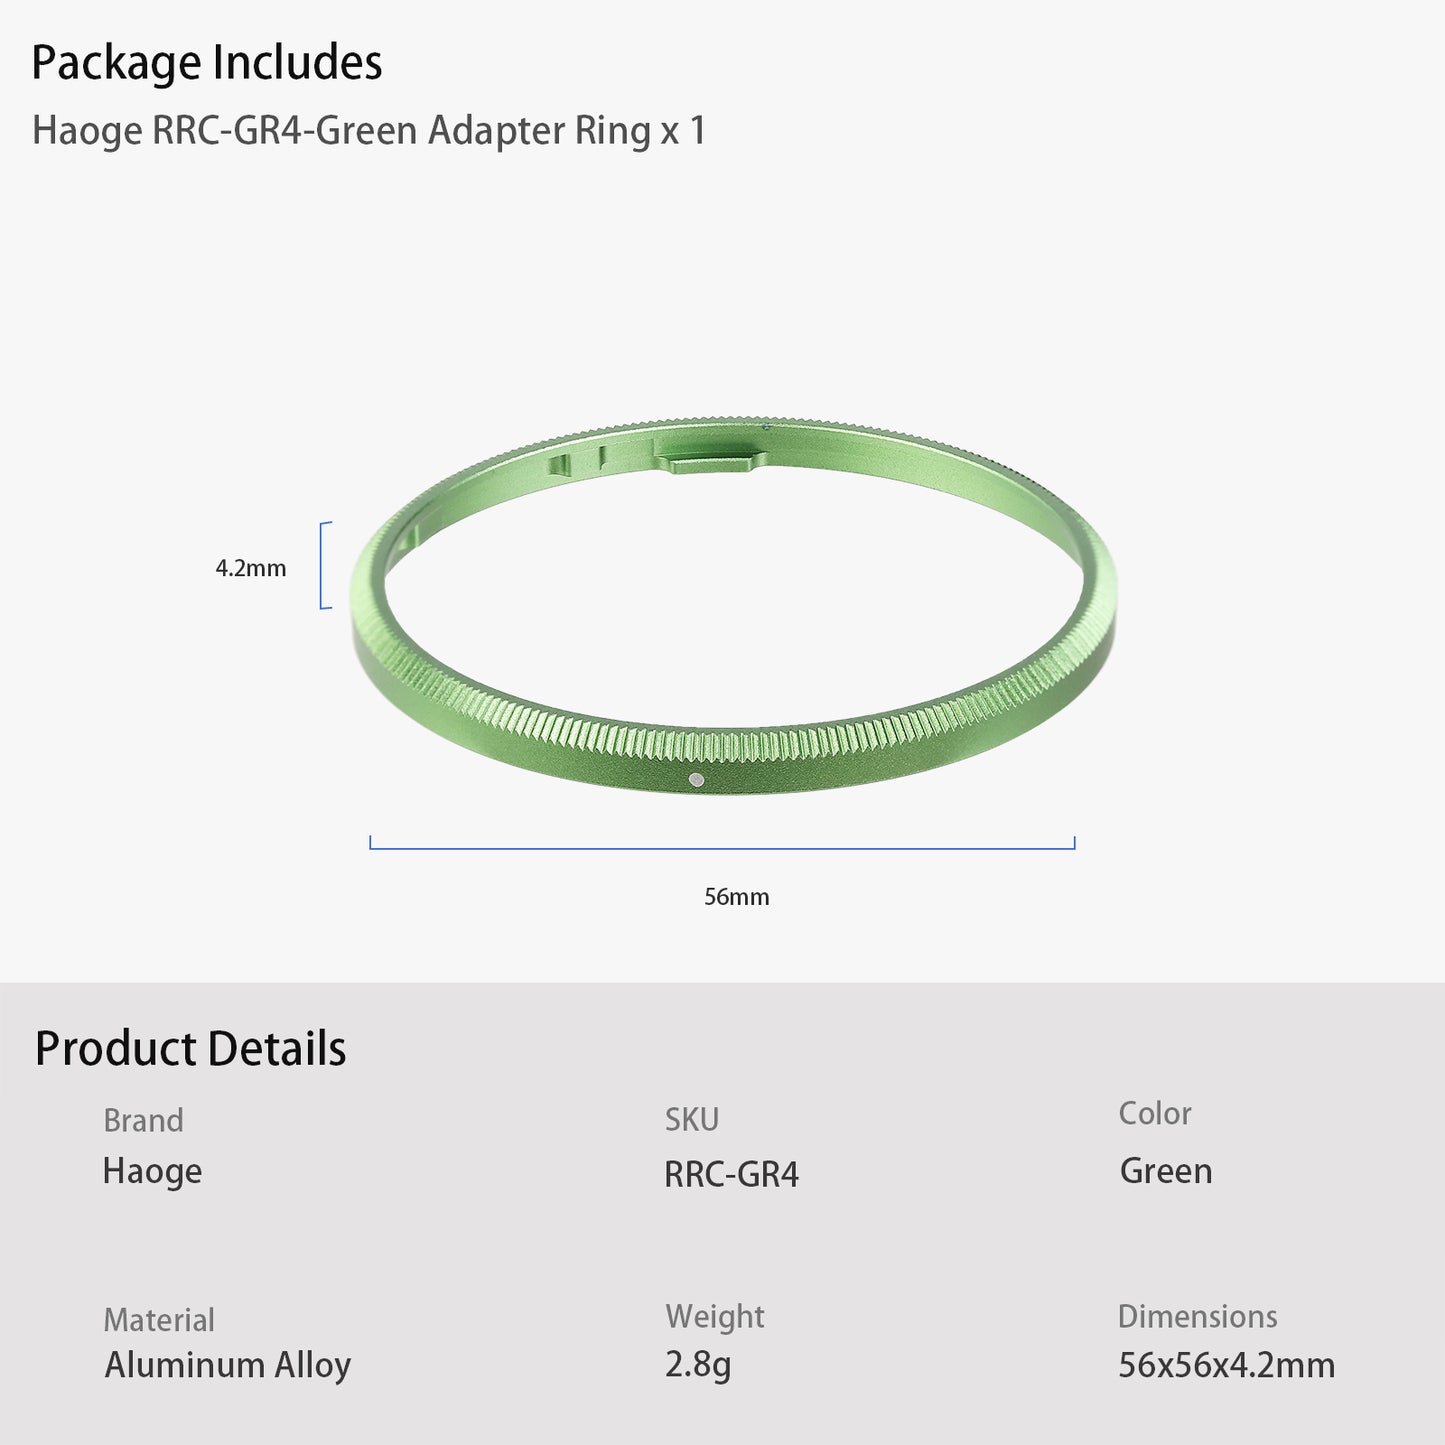Select the weight value "2.8g"
Viewport: 1445px width, 1445px height.
pyautogui.click(x=698, y=1364)
